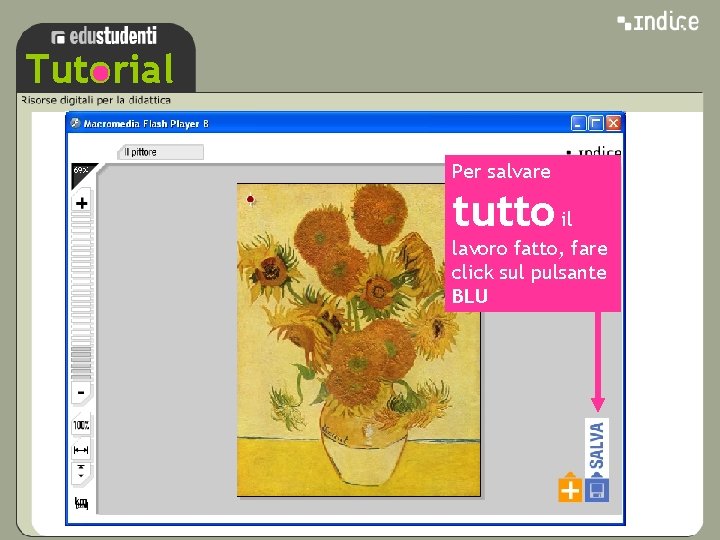The image size is (720, 540).
Task: Click the SALVA vertical label
Action: coord(596,445)
